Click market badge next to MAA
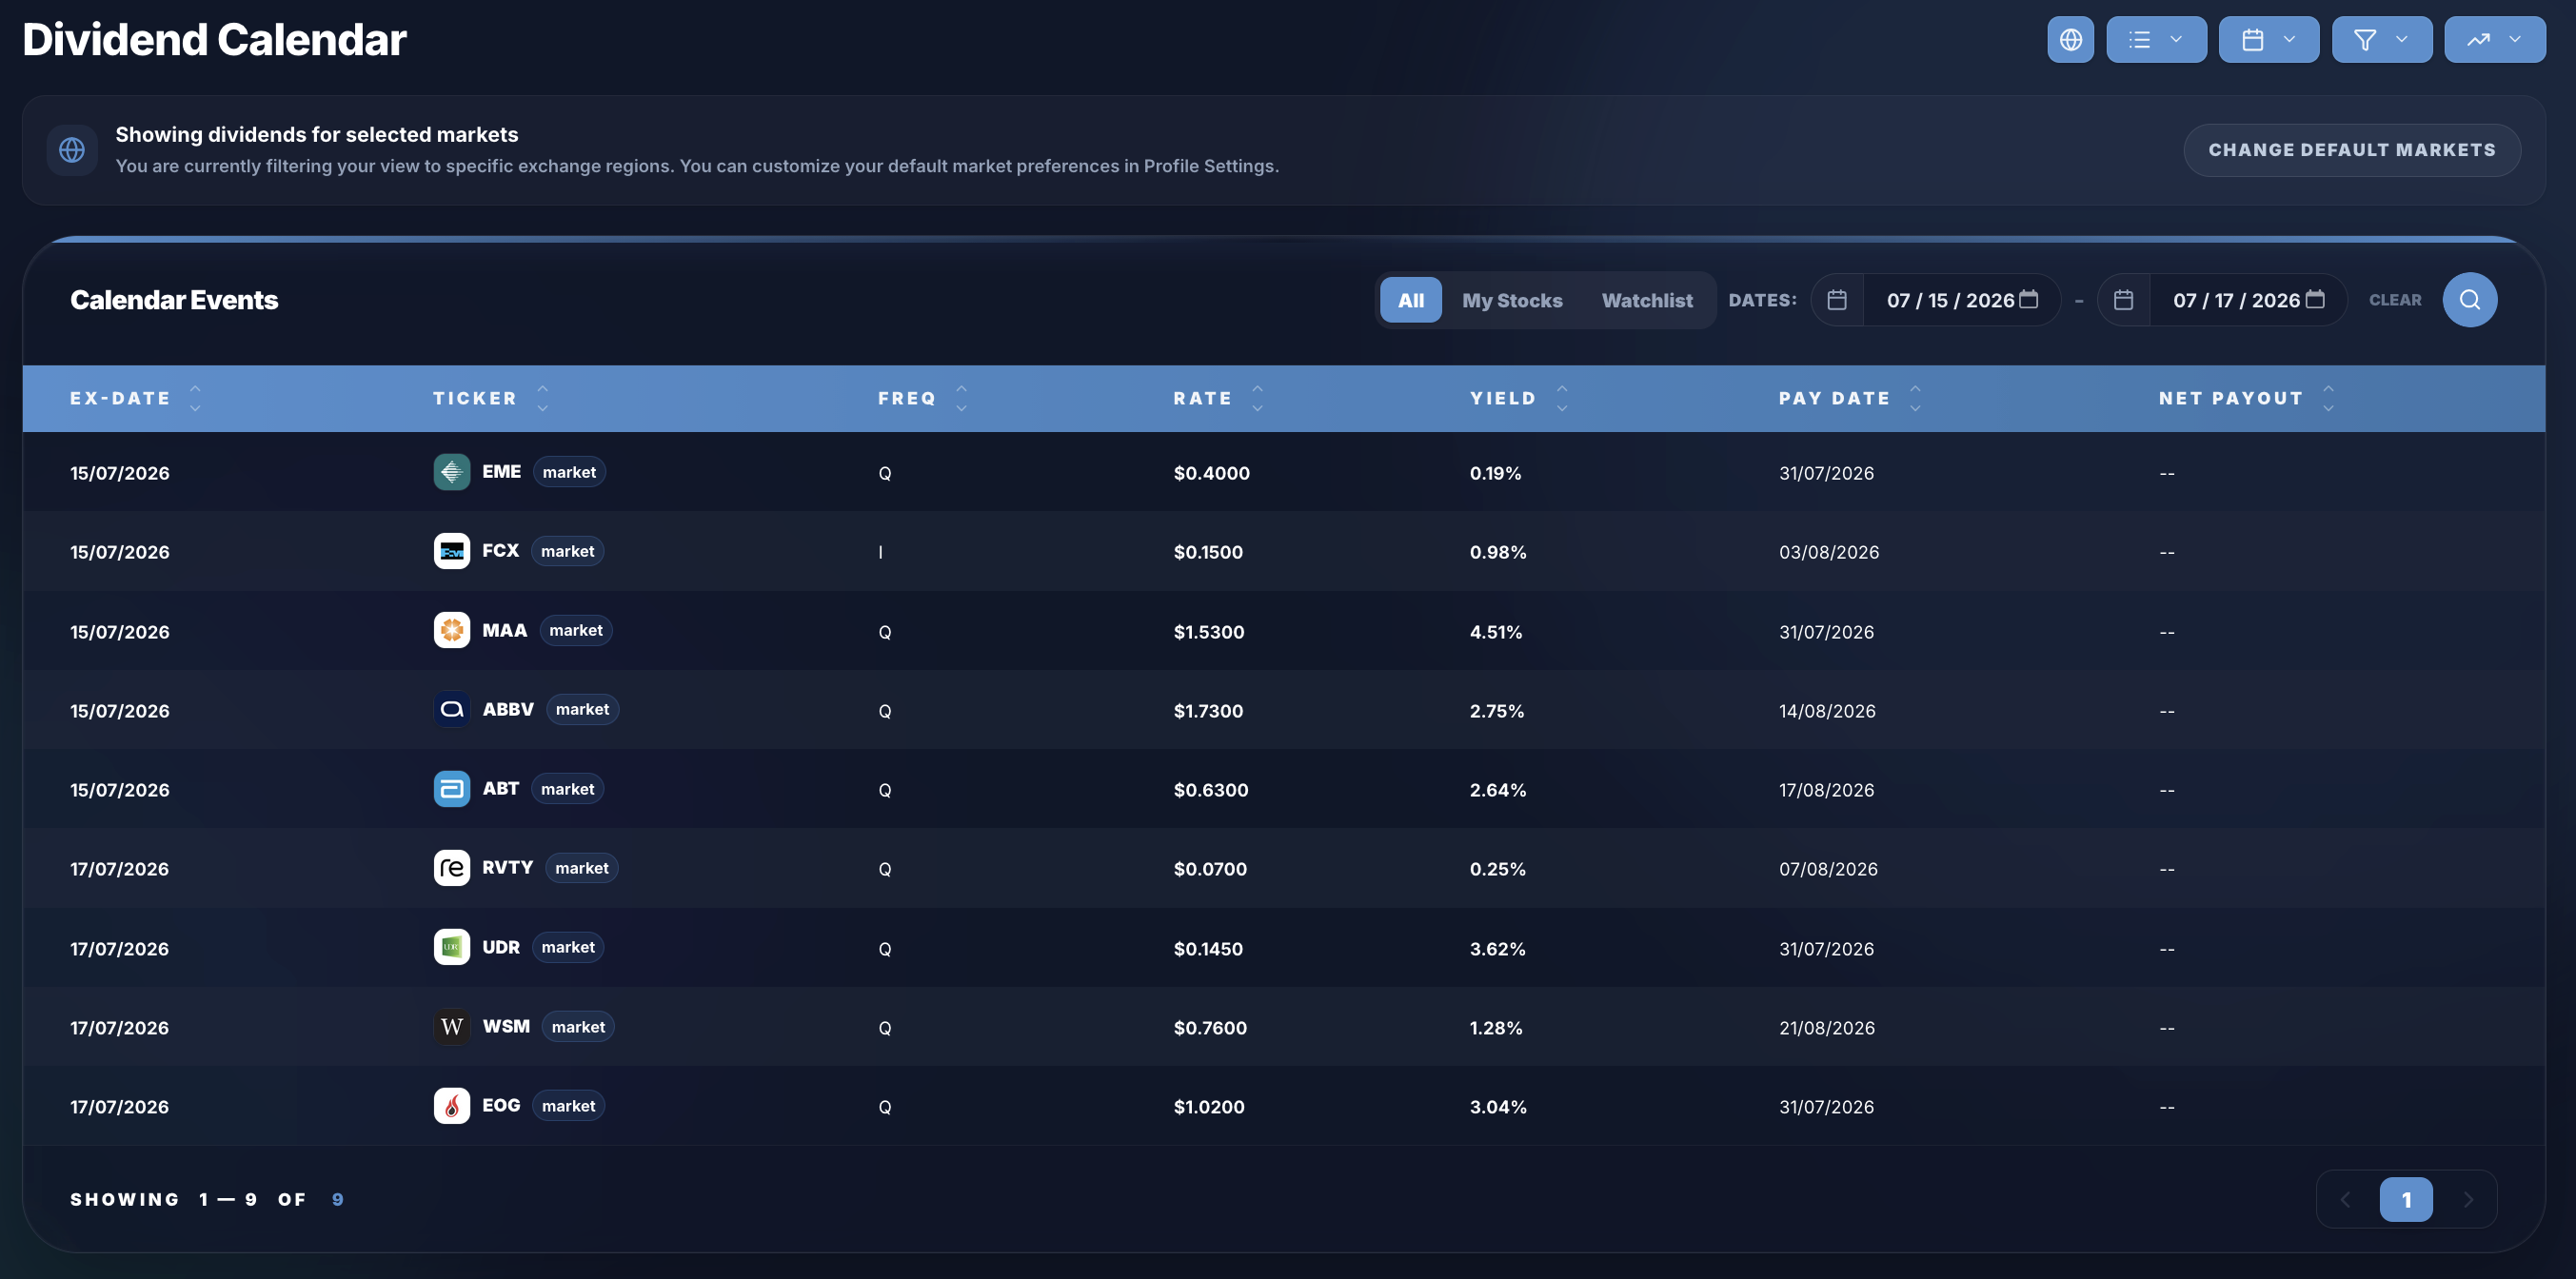This screenshot has height=1279, width=2576. click(x=576, y=630)
